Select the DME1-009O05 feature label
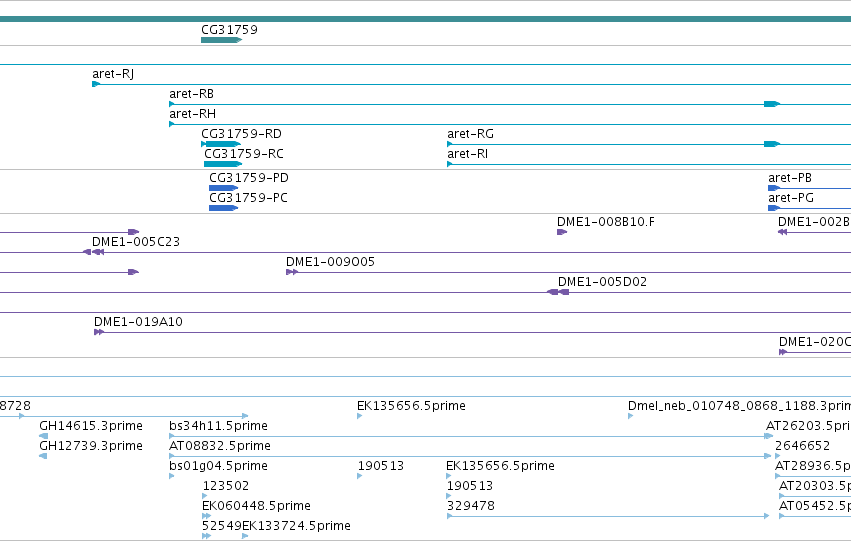This screenshot has height=541, width=851. 331,262
